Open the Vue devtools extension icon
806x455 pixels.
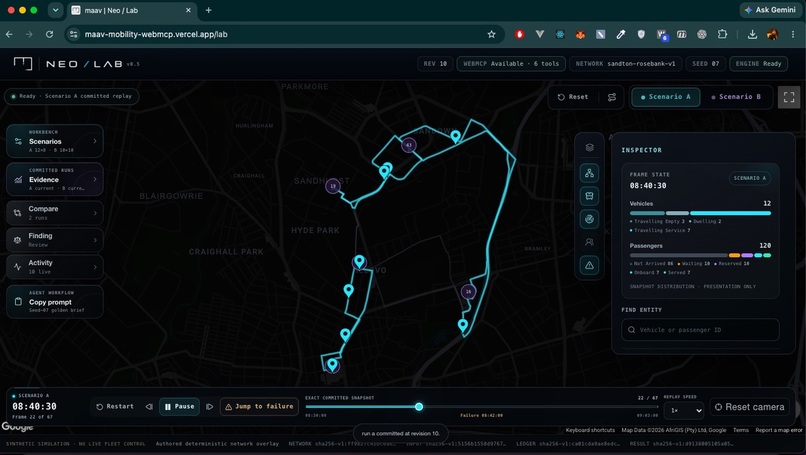pyautogui.click(x=540, y=34)
